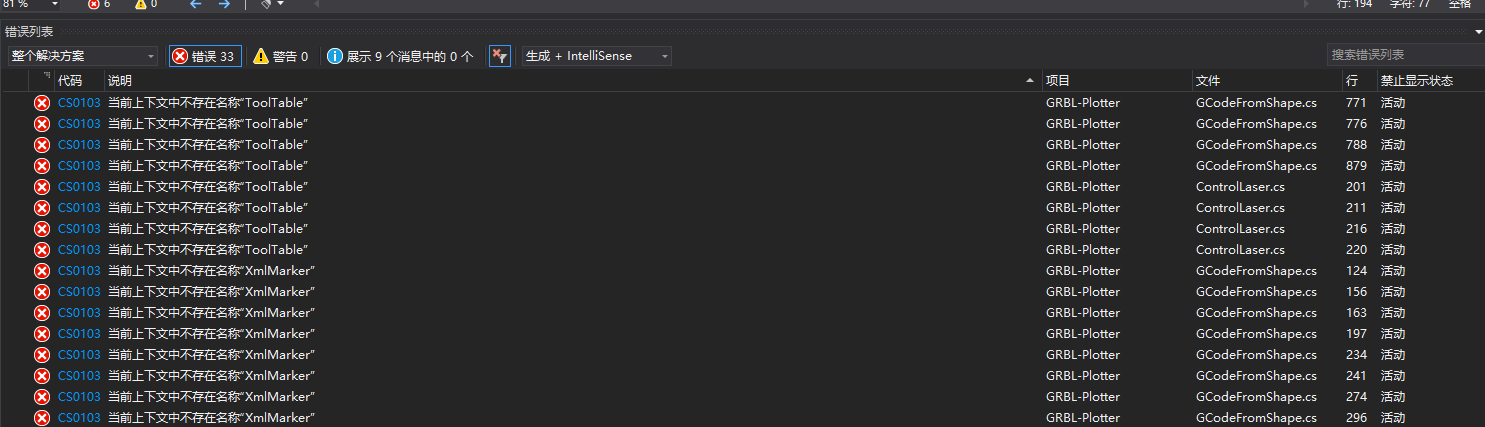The width and height of the screenshot is (1485, 427).
Task: Toggle the 展示 9 个消息 messages filter
Action: point(400,56)
